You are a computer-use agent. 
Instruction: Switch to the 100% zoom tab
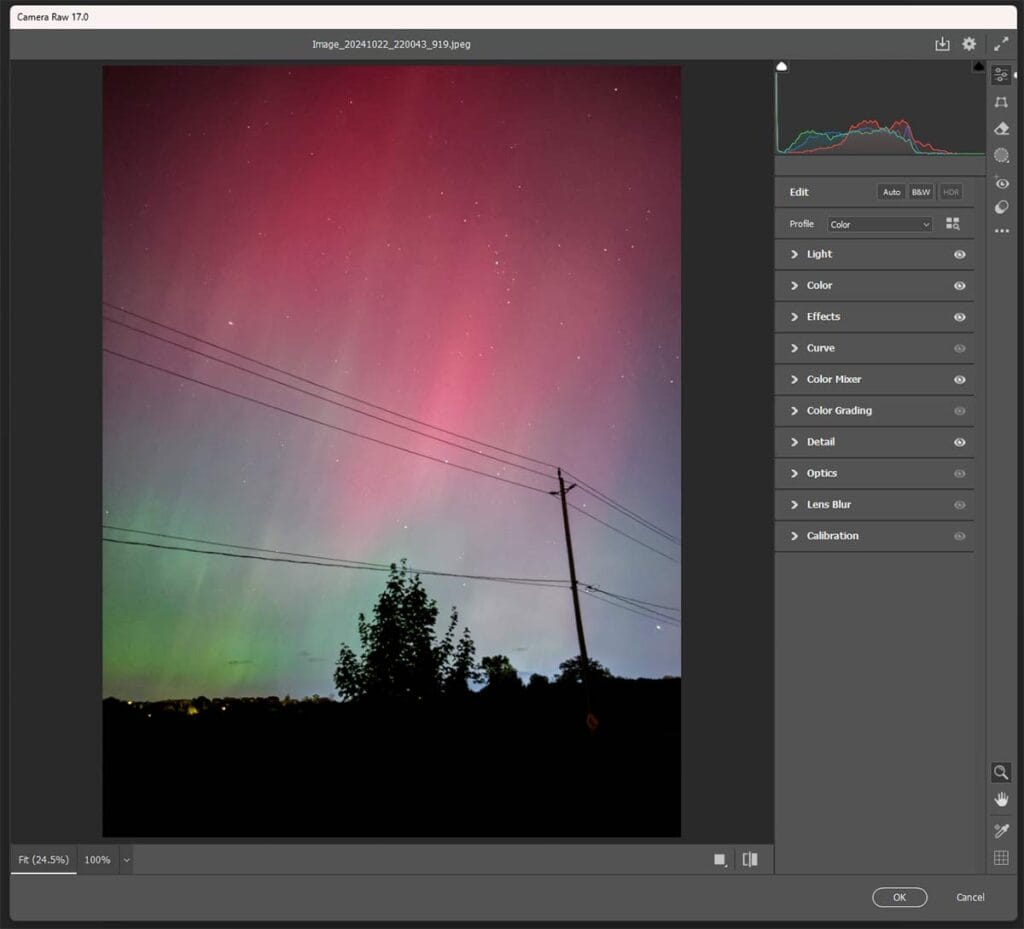pos(98,859)
